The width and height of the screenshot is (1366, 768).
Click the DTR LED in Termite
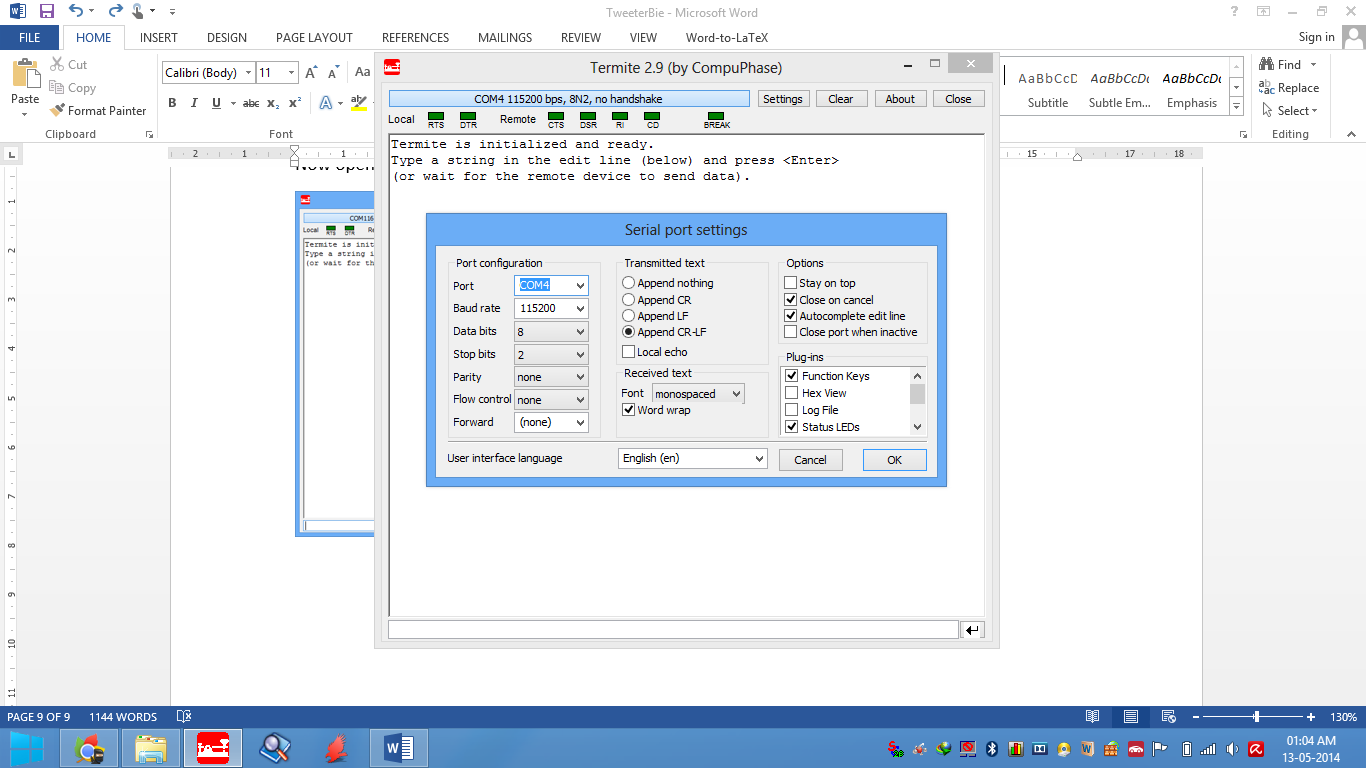pos(468,116)
